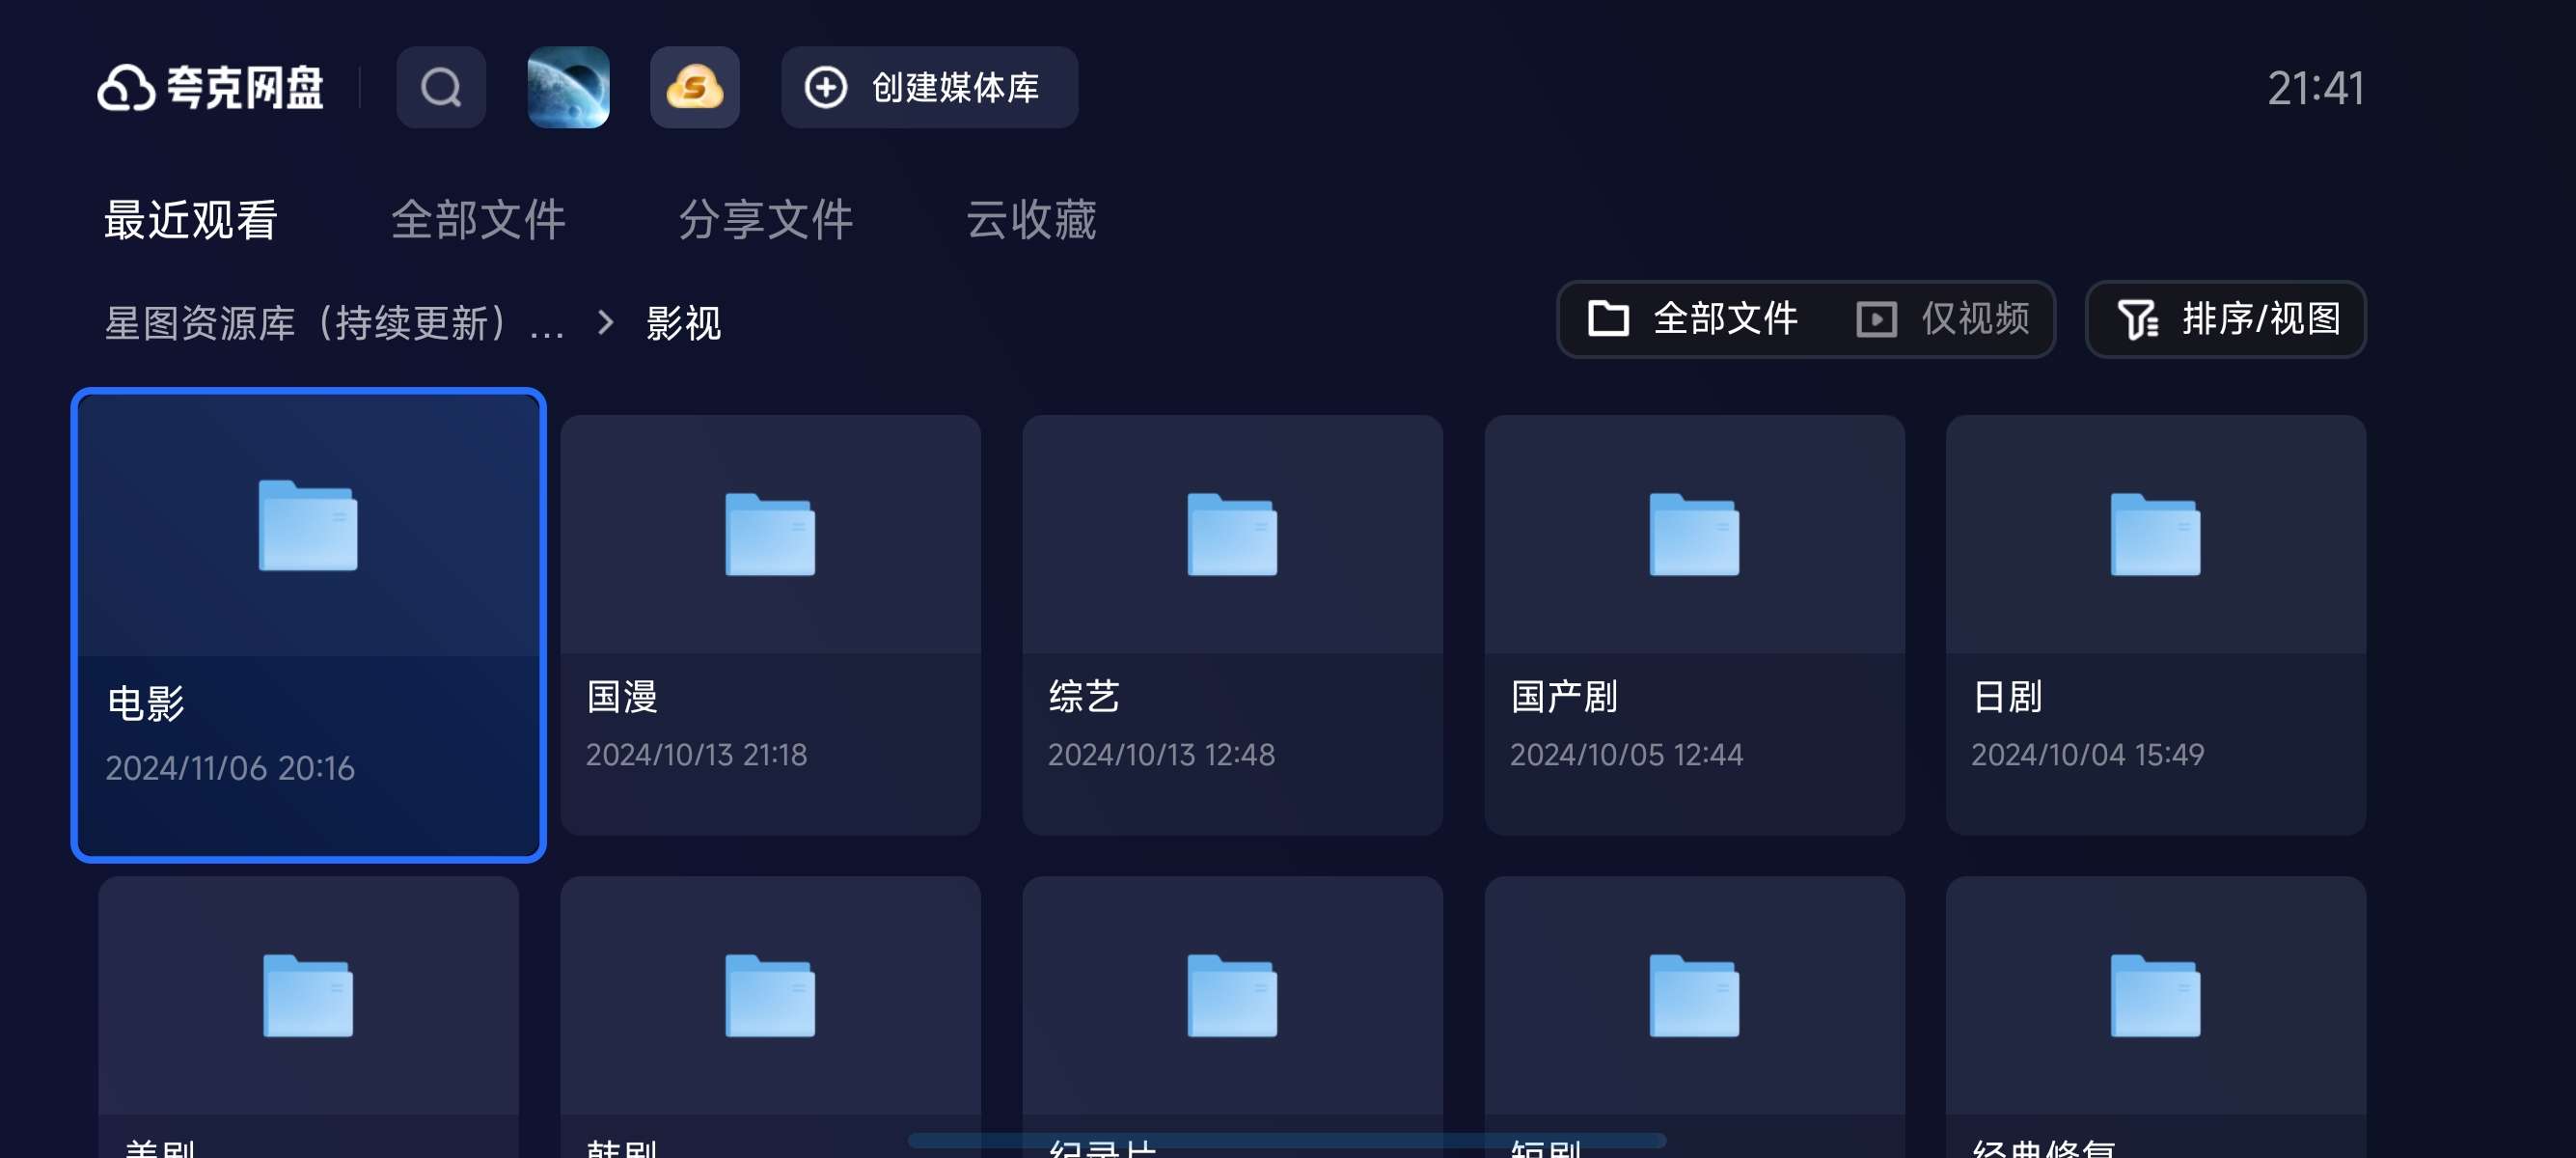Switch to 最近观看 tab
Viewport: 2576px width, 1158px height.
[x=191, y=219]
